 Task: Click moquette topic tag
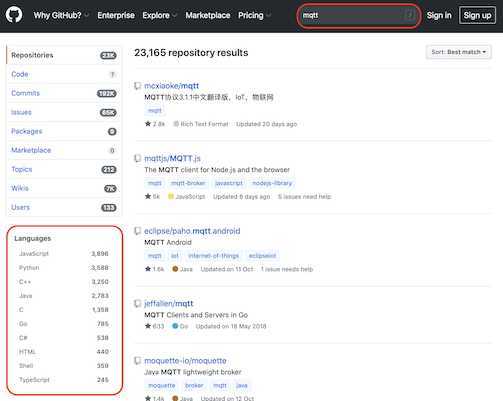[x=162, y=385]
